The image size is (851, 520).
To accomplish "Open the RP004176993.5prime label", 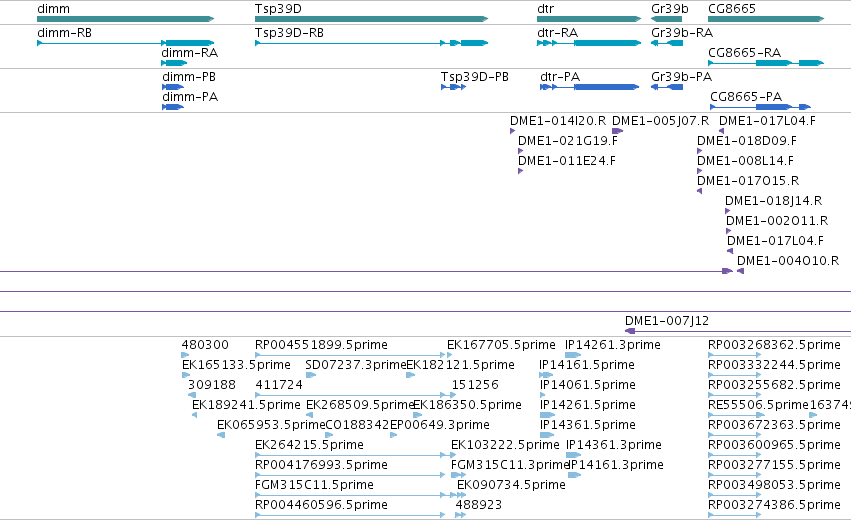I will pyautogui.click(x=321, y=465).
